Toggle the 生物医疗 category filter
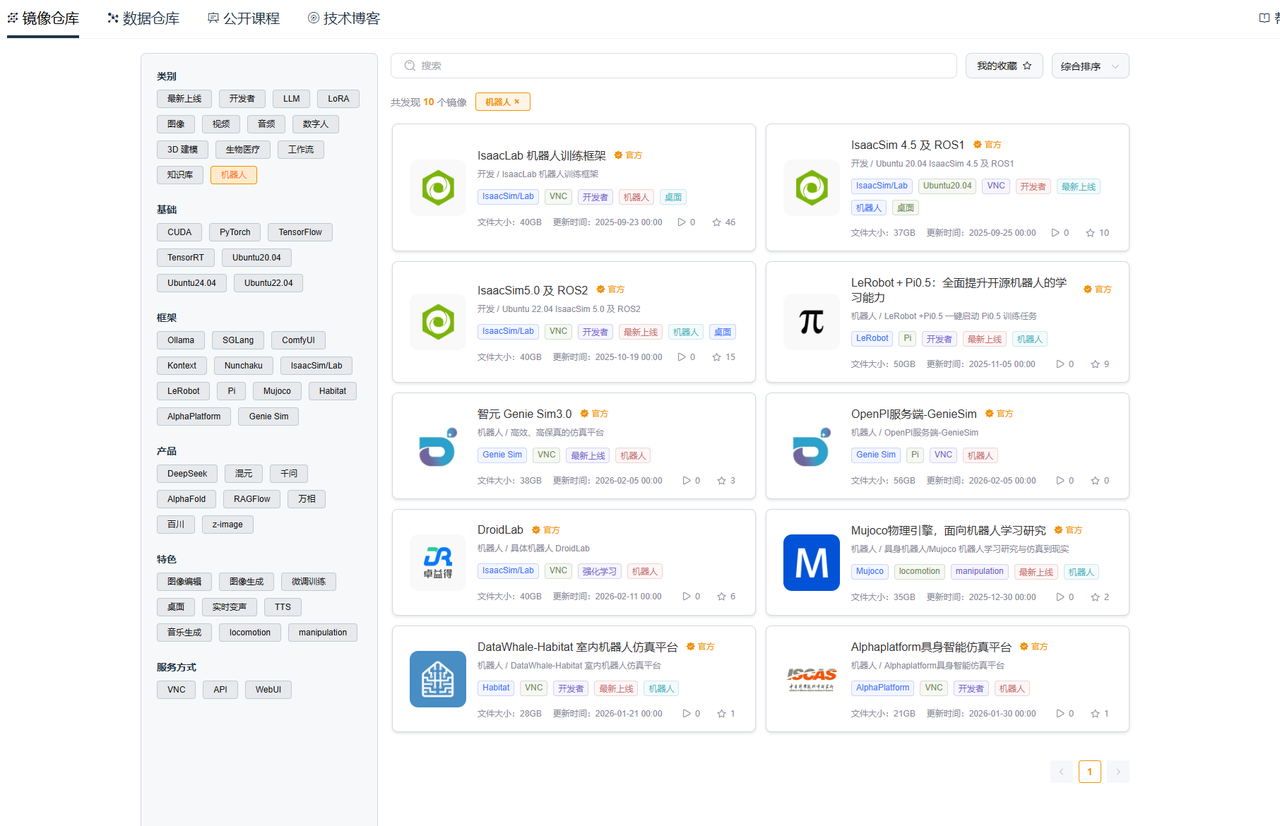The height and width of the screenshot is (826, 1280). pyautogui.click(x=242, y=150)
